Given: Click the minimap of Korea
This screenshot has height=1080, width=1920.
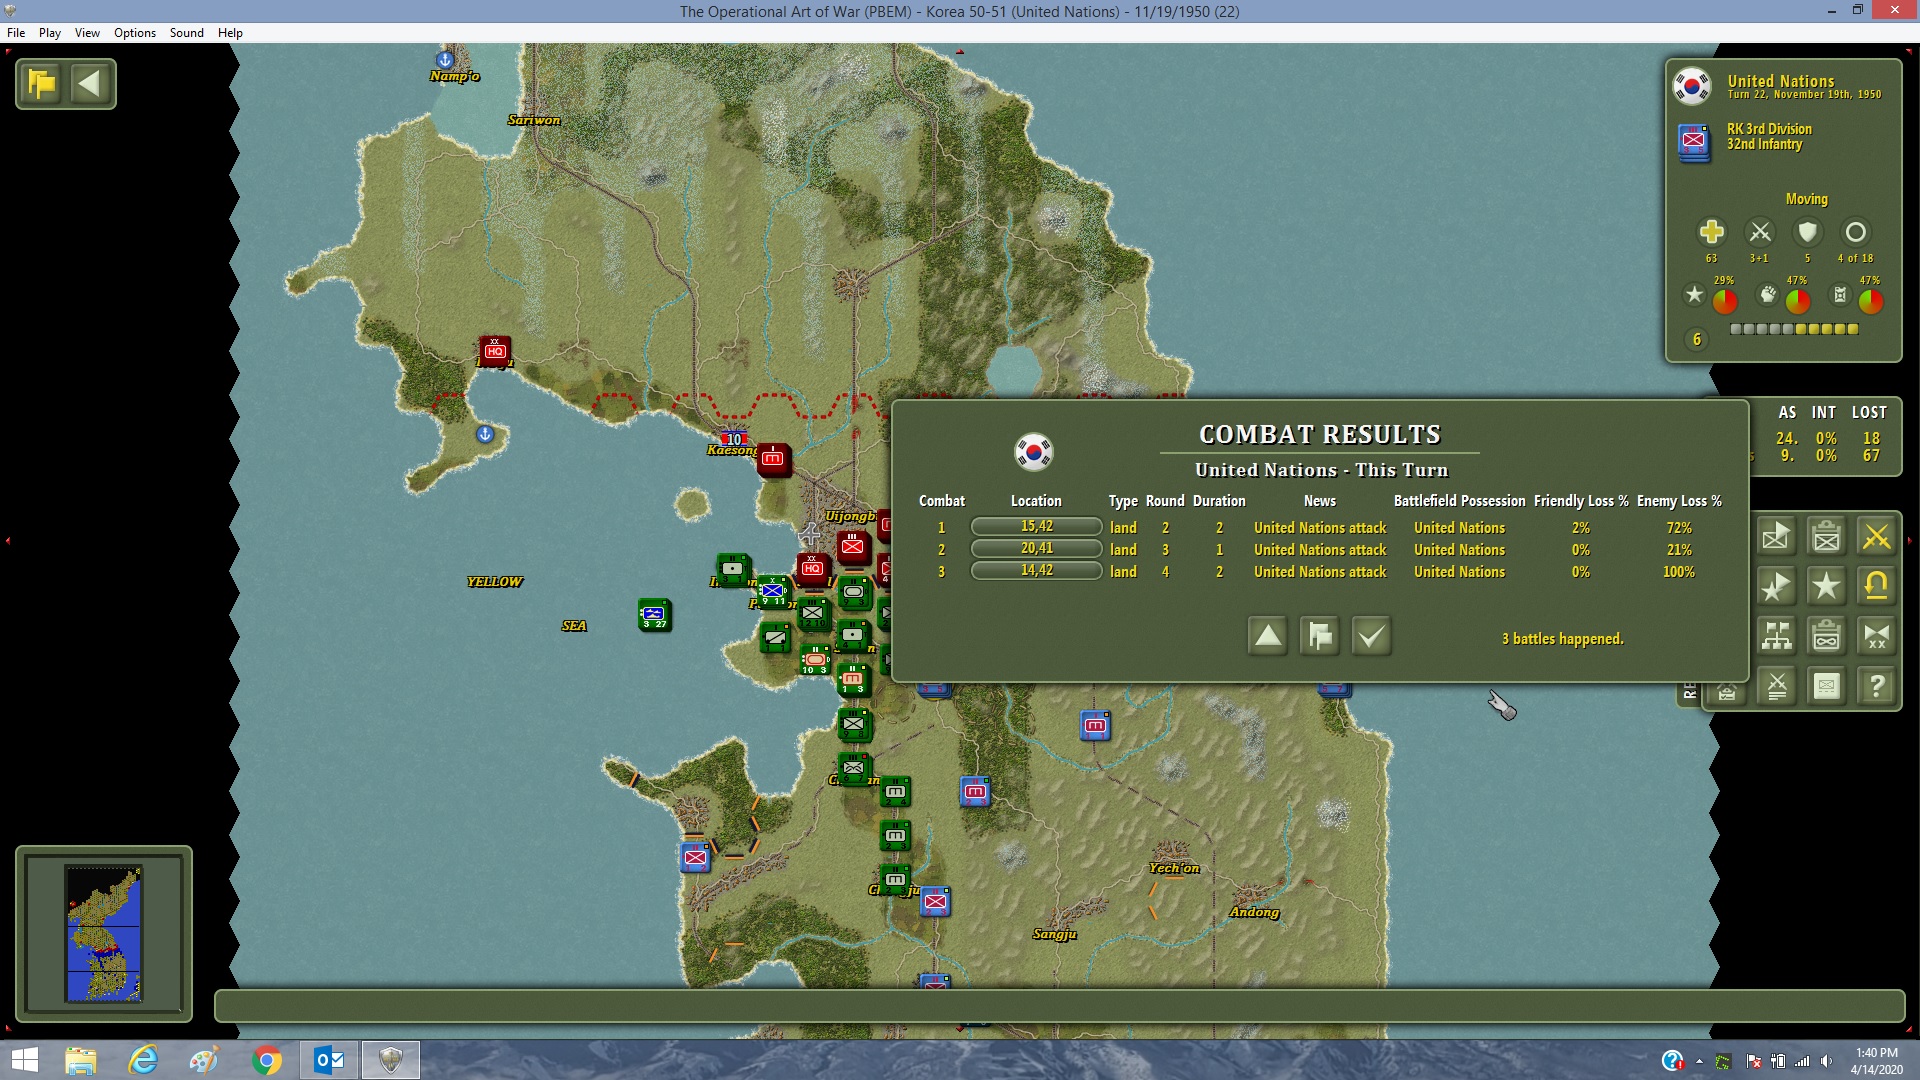Looking at the screenshot, I should pyautogui.click(x=104, y=934).
